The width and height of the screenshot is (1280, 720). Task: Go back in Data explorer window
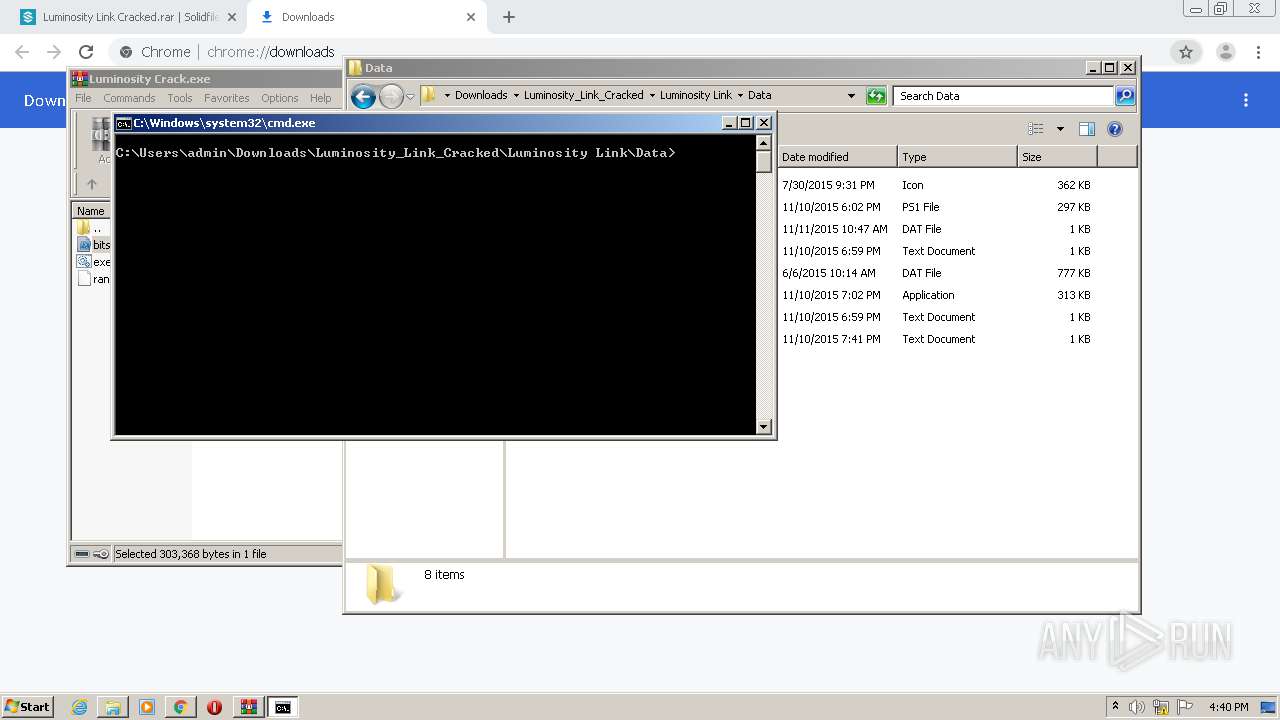(x=363, y=96)
